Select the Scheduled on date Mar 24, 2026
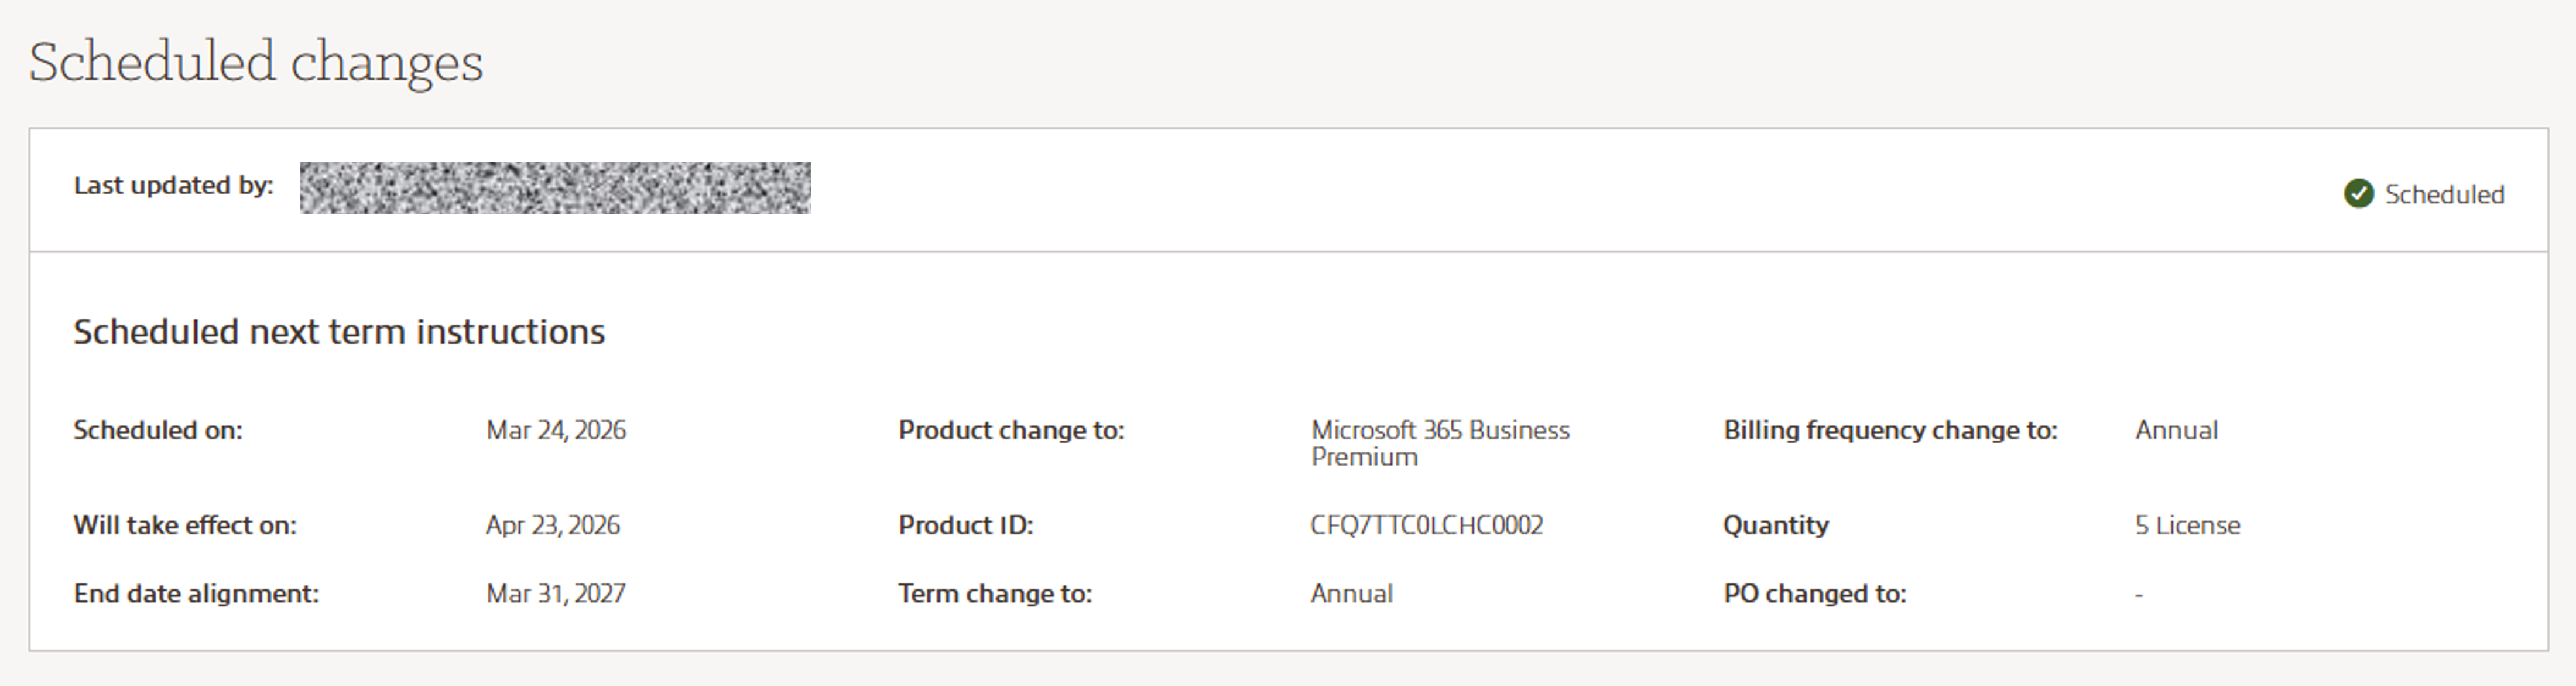This screenshot has height=686, width=2576. (556, 430)
